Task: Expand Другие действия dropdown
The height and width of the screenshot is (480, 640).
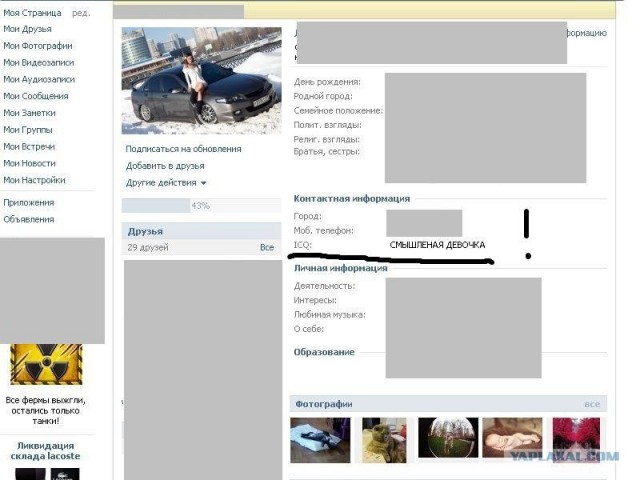Action: click(x=166, y=183)
